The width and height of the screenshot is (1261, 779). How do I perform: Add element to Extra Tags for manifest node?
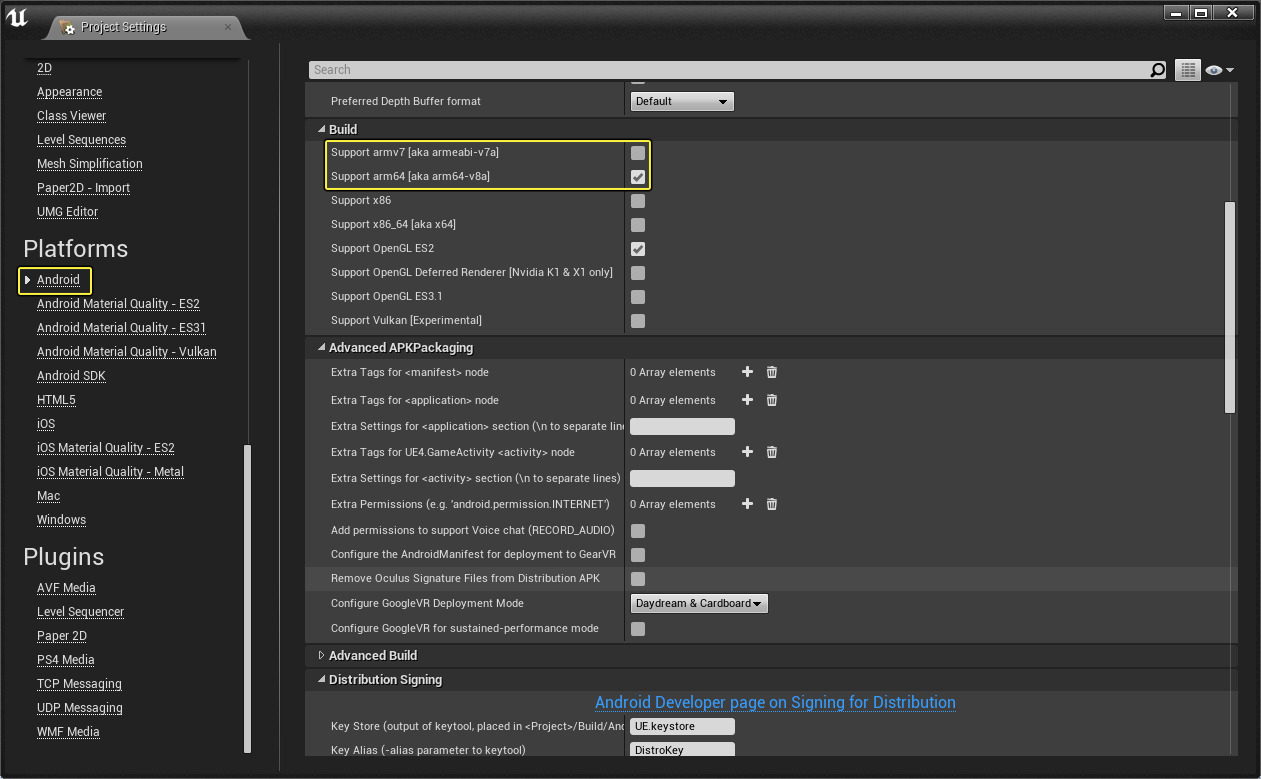pos(747,372)
